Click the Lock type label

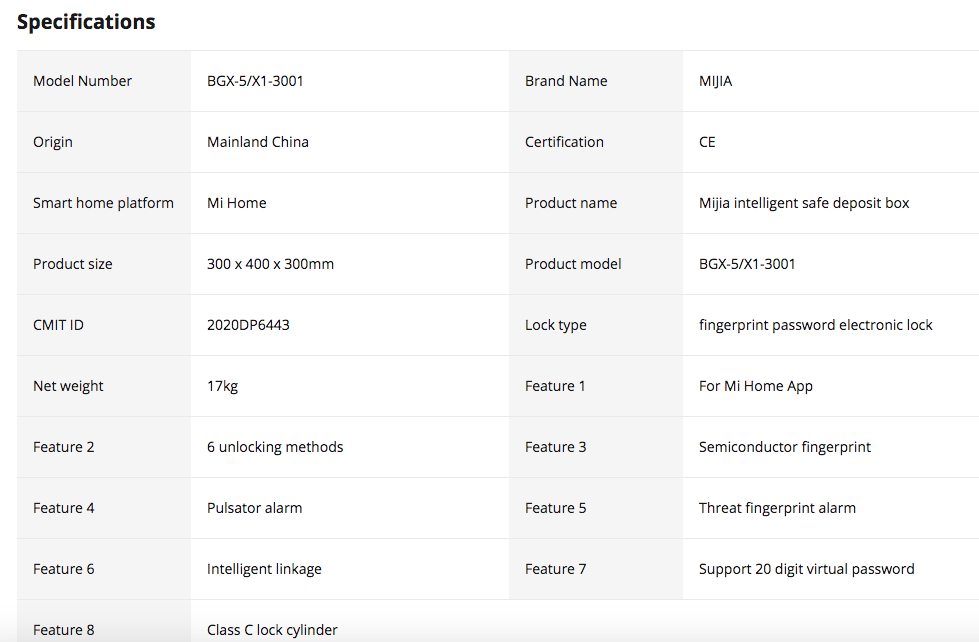pyautogui.click(x=556, y=325)
